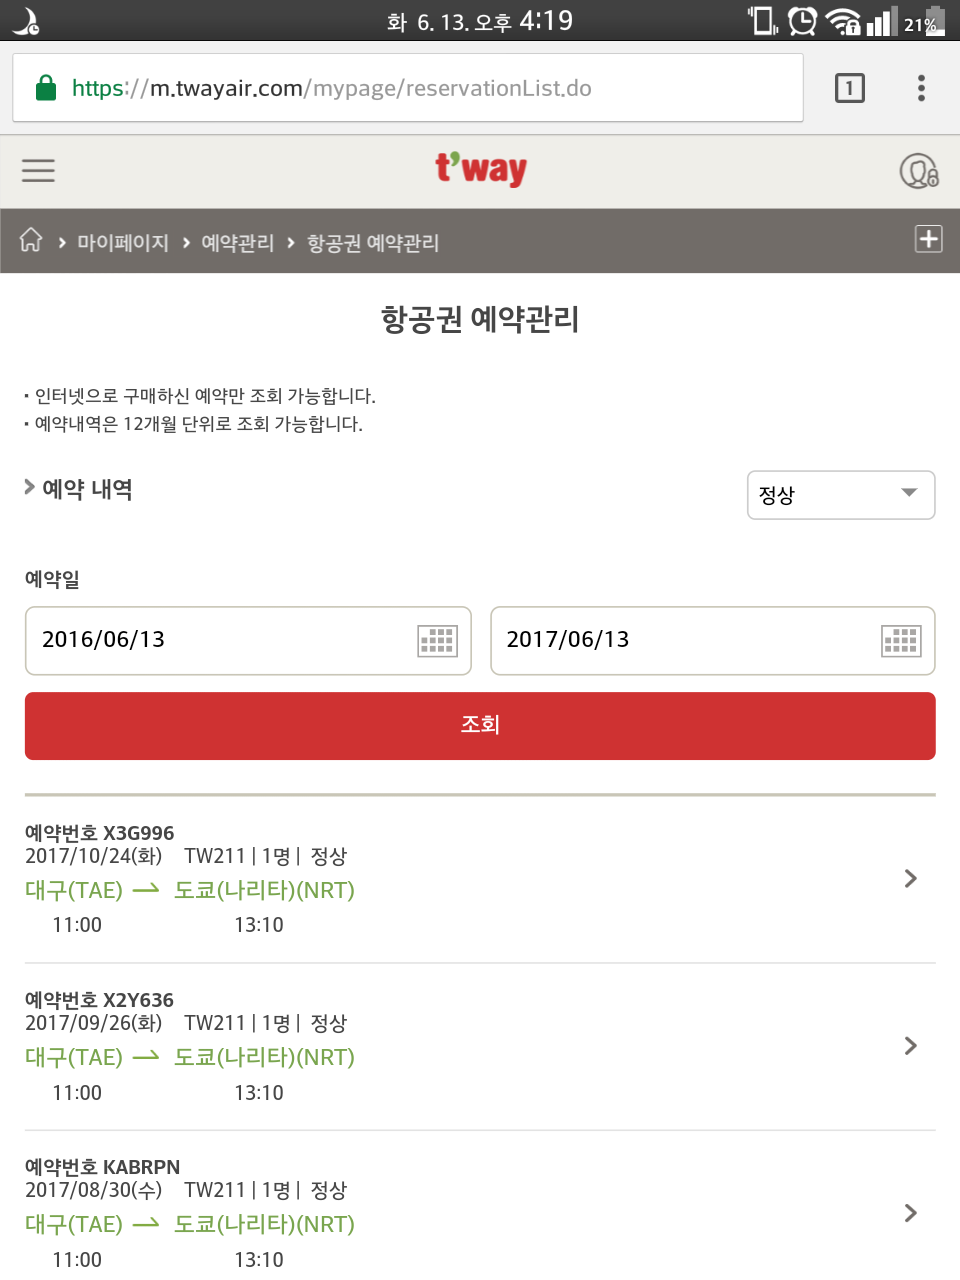Viewport: 960px width, 1280px height.
Task: Expand reservation X3G996 details arrow
Action: (x=910, y=879)
